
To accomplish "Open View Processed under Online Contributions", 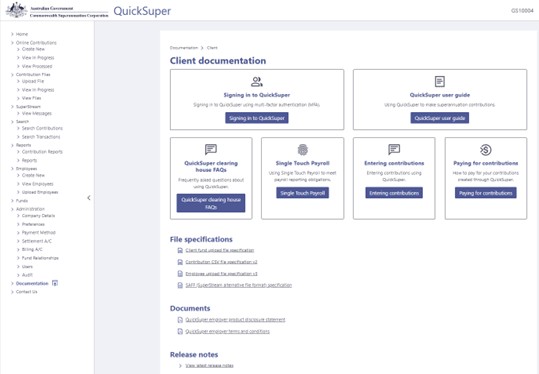I will coord(37,66).
